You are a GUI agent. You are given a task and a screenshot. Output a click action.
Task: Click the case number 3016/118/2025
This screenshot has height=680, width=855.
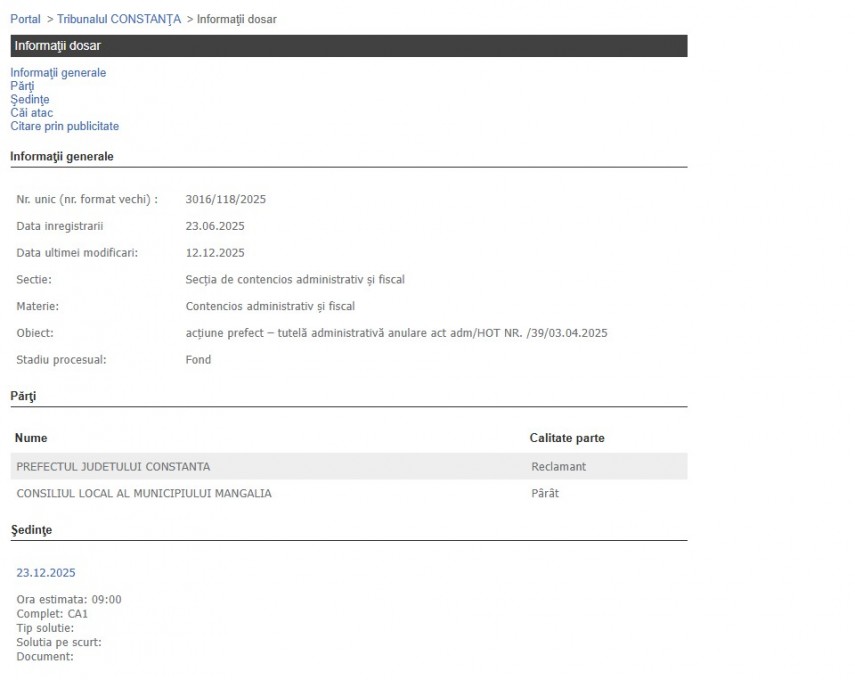(225, 200)
